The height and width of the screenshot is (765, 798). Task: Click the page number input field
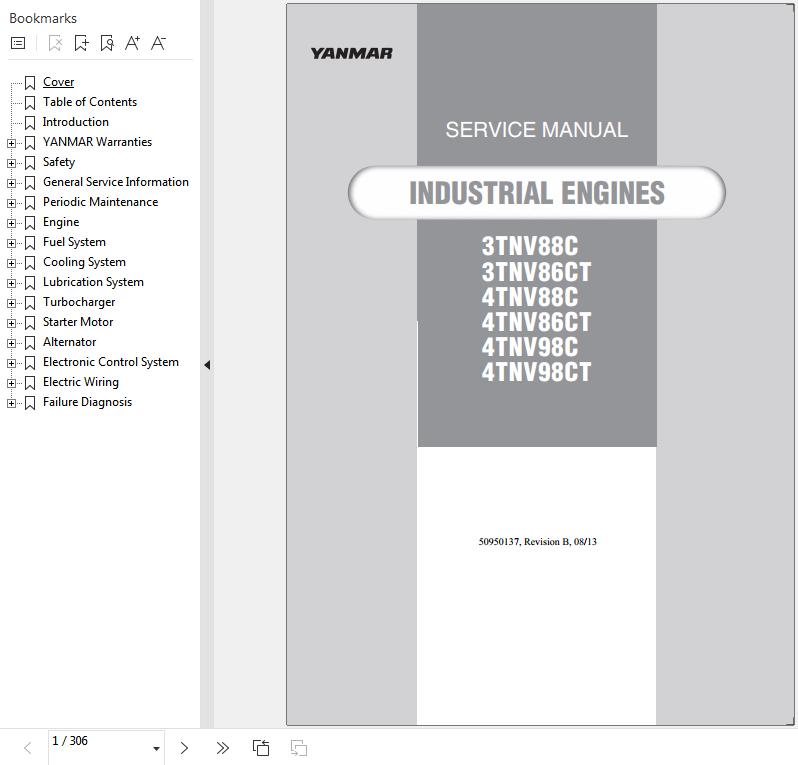pyautogui.click(x=95, y=742)
